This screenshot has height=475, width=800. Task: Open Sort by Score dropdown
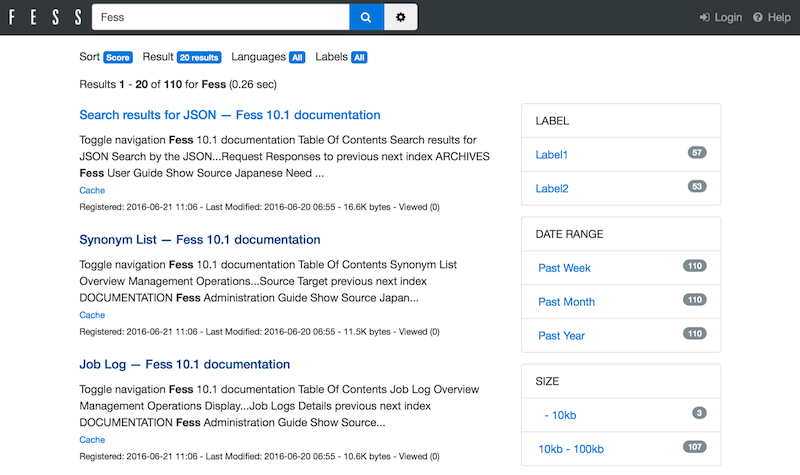tap(117, 57)
